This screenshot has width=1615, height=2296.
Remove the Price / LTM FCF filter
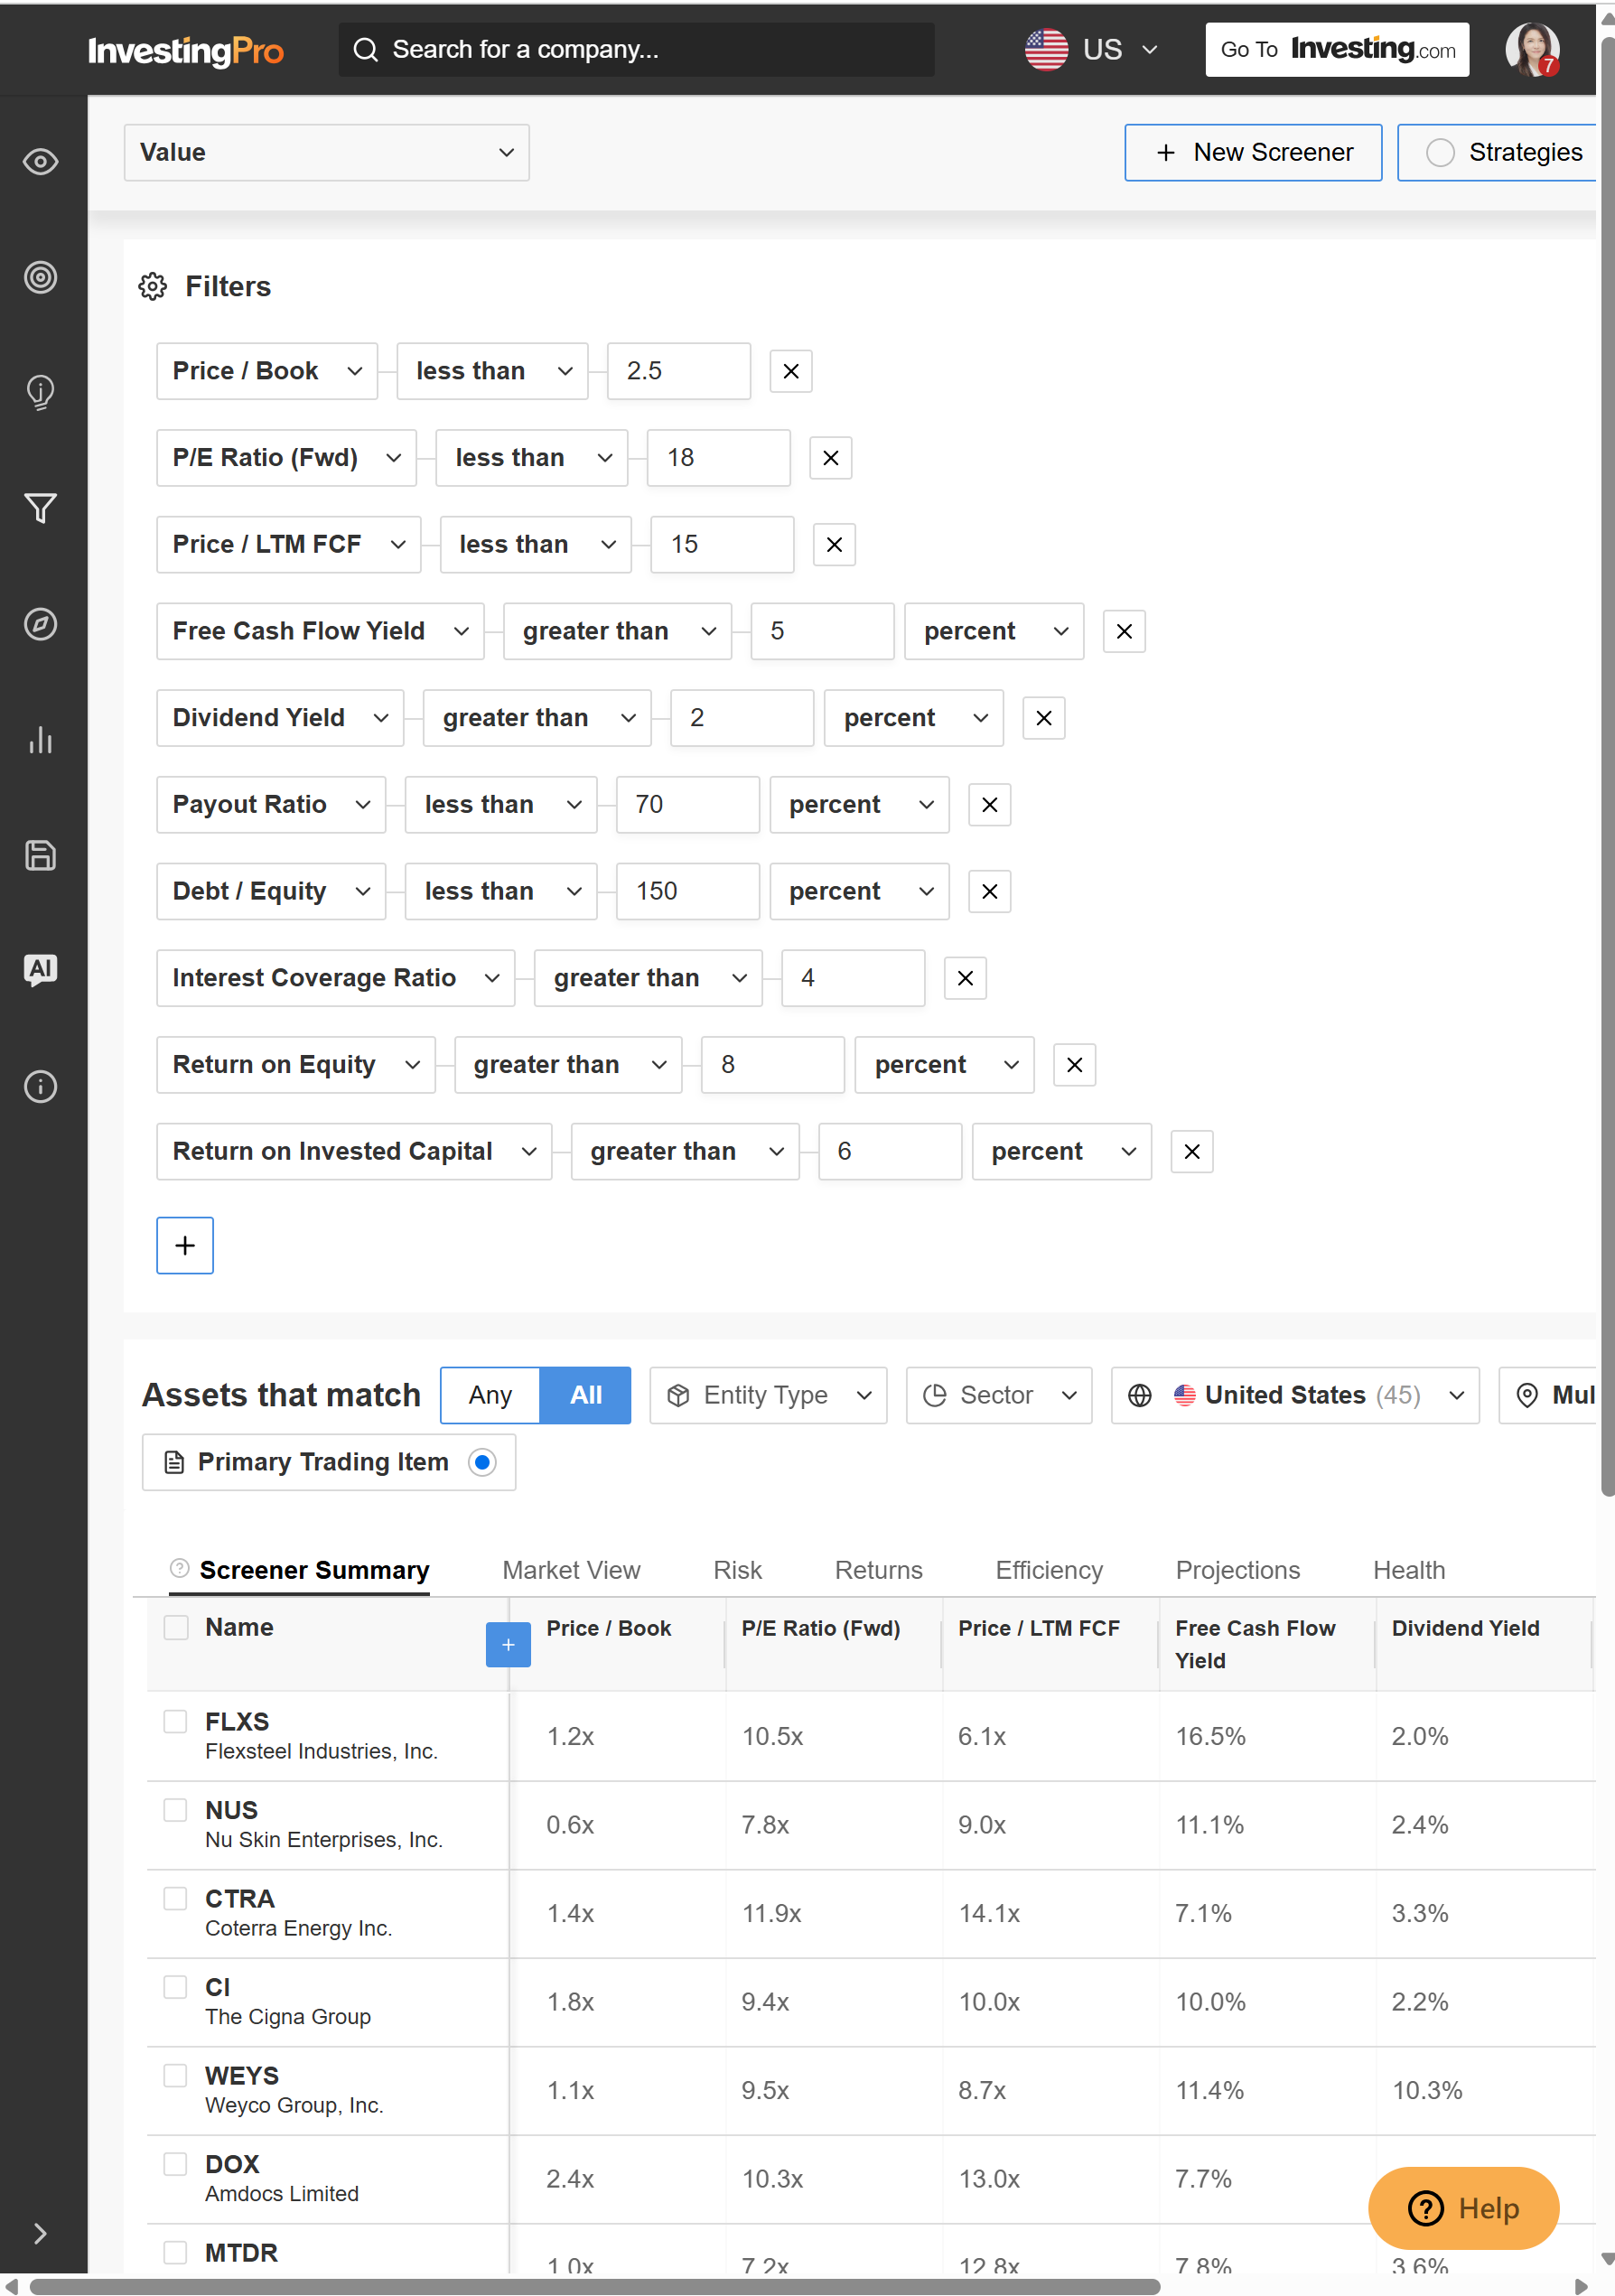click(834, 545)
